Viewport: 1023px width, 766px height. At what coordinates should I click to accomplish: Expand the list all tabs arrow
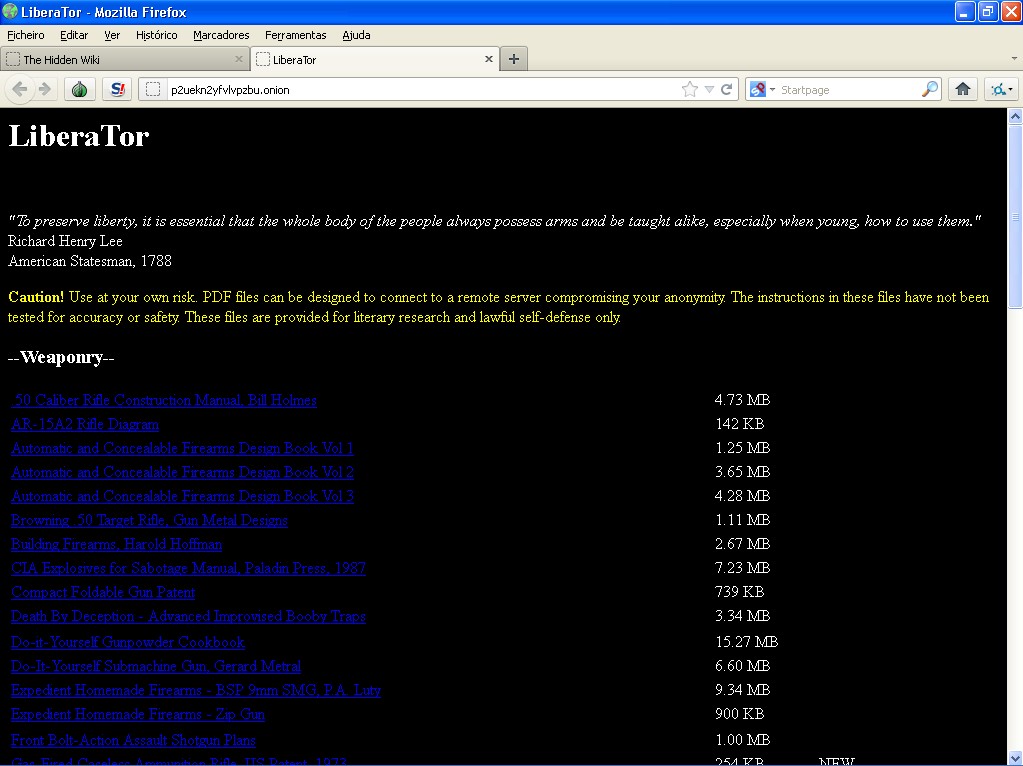(1014, 59)
